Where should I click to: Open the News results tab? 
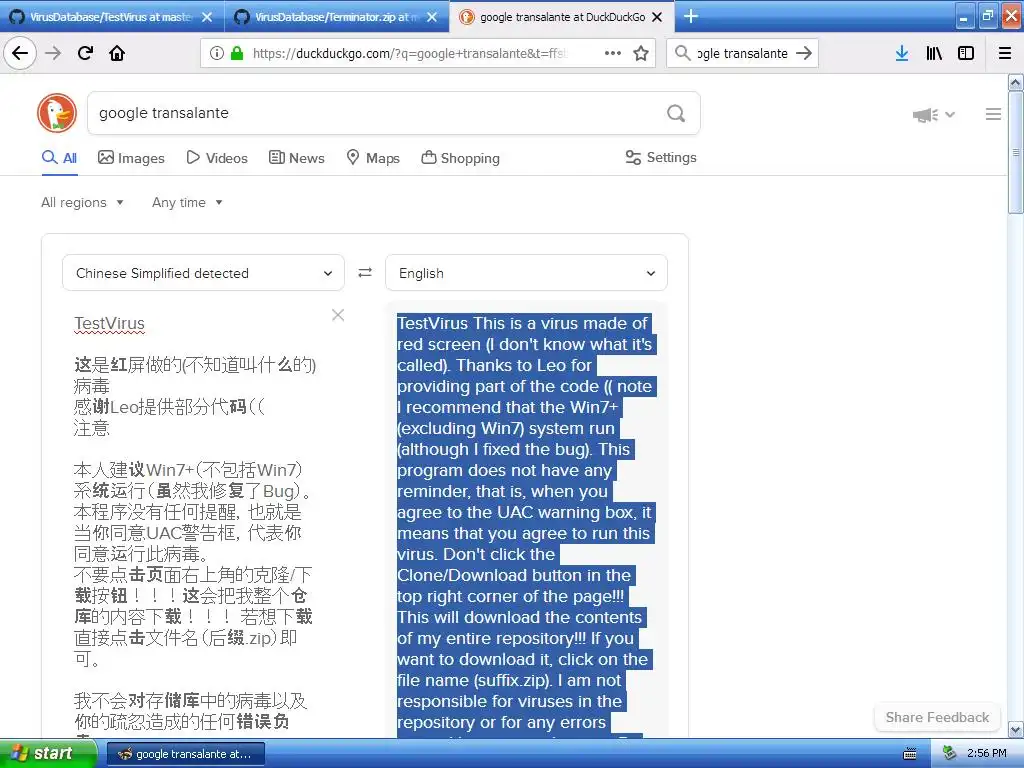pos(296,157)
